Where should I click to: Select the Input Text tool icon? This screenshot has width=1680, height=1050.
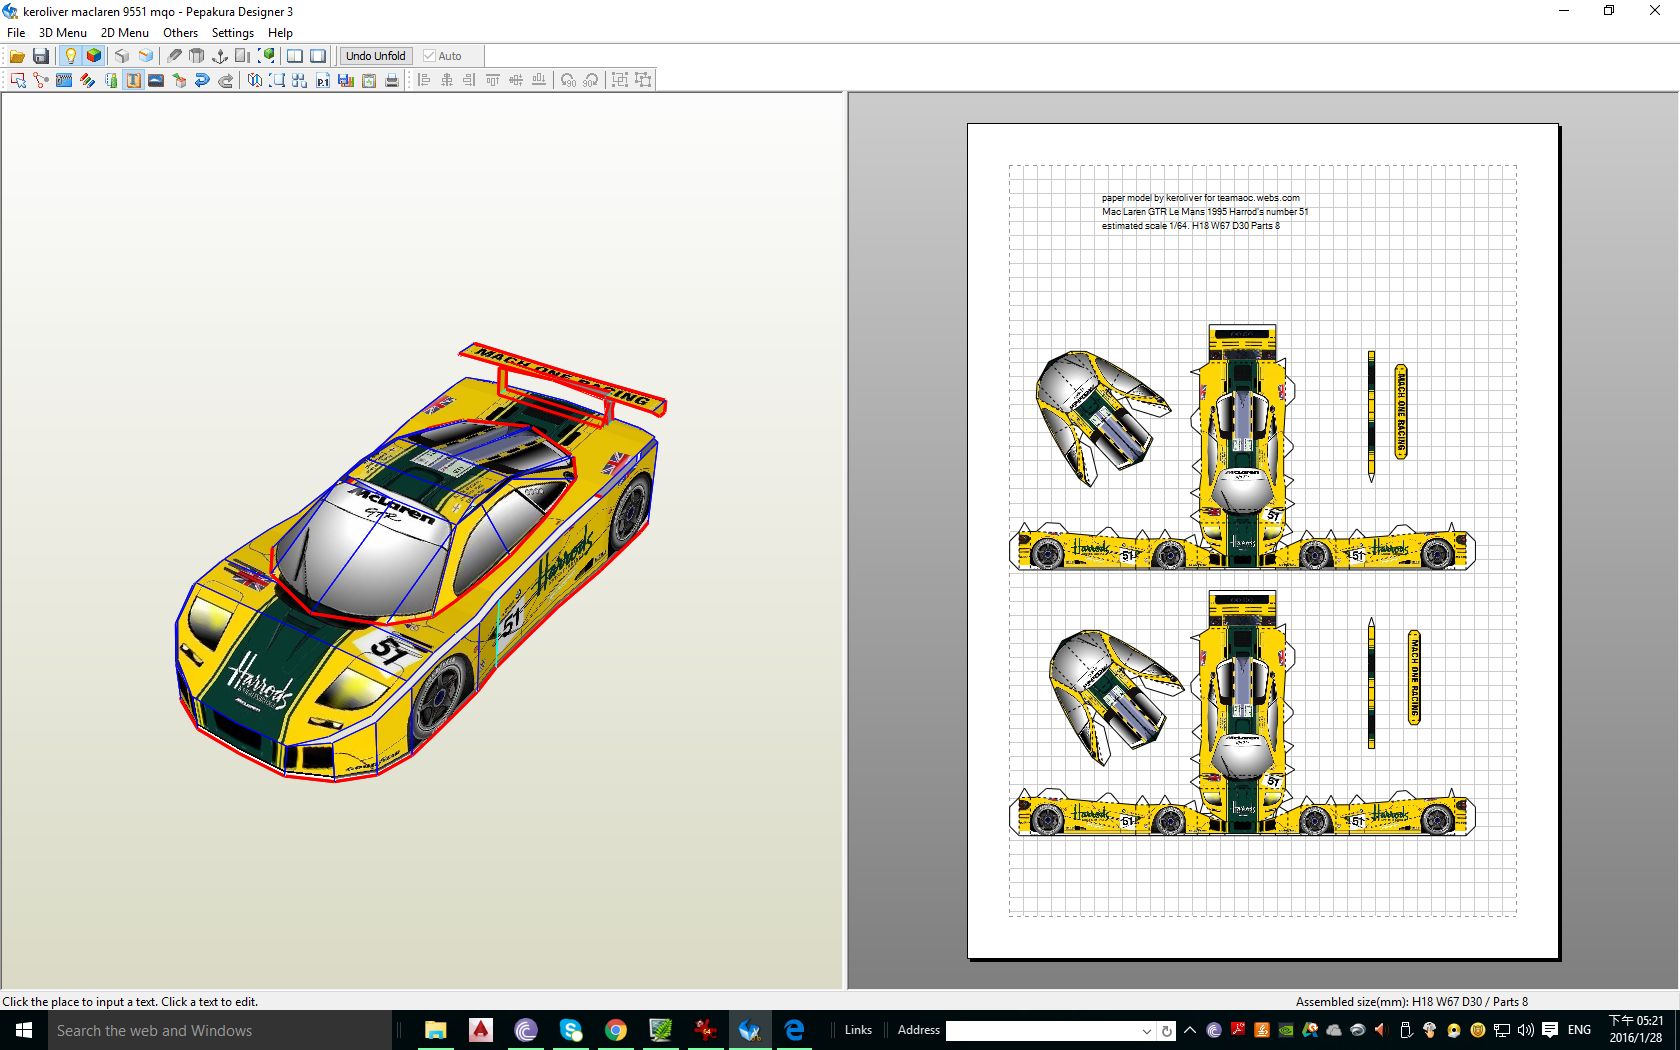click(x=133, y=80)
